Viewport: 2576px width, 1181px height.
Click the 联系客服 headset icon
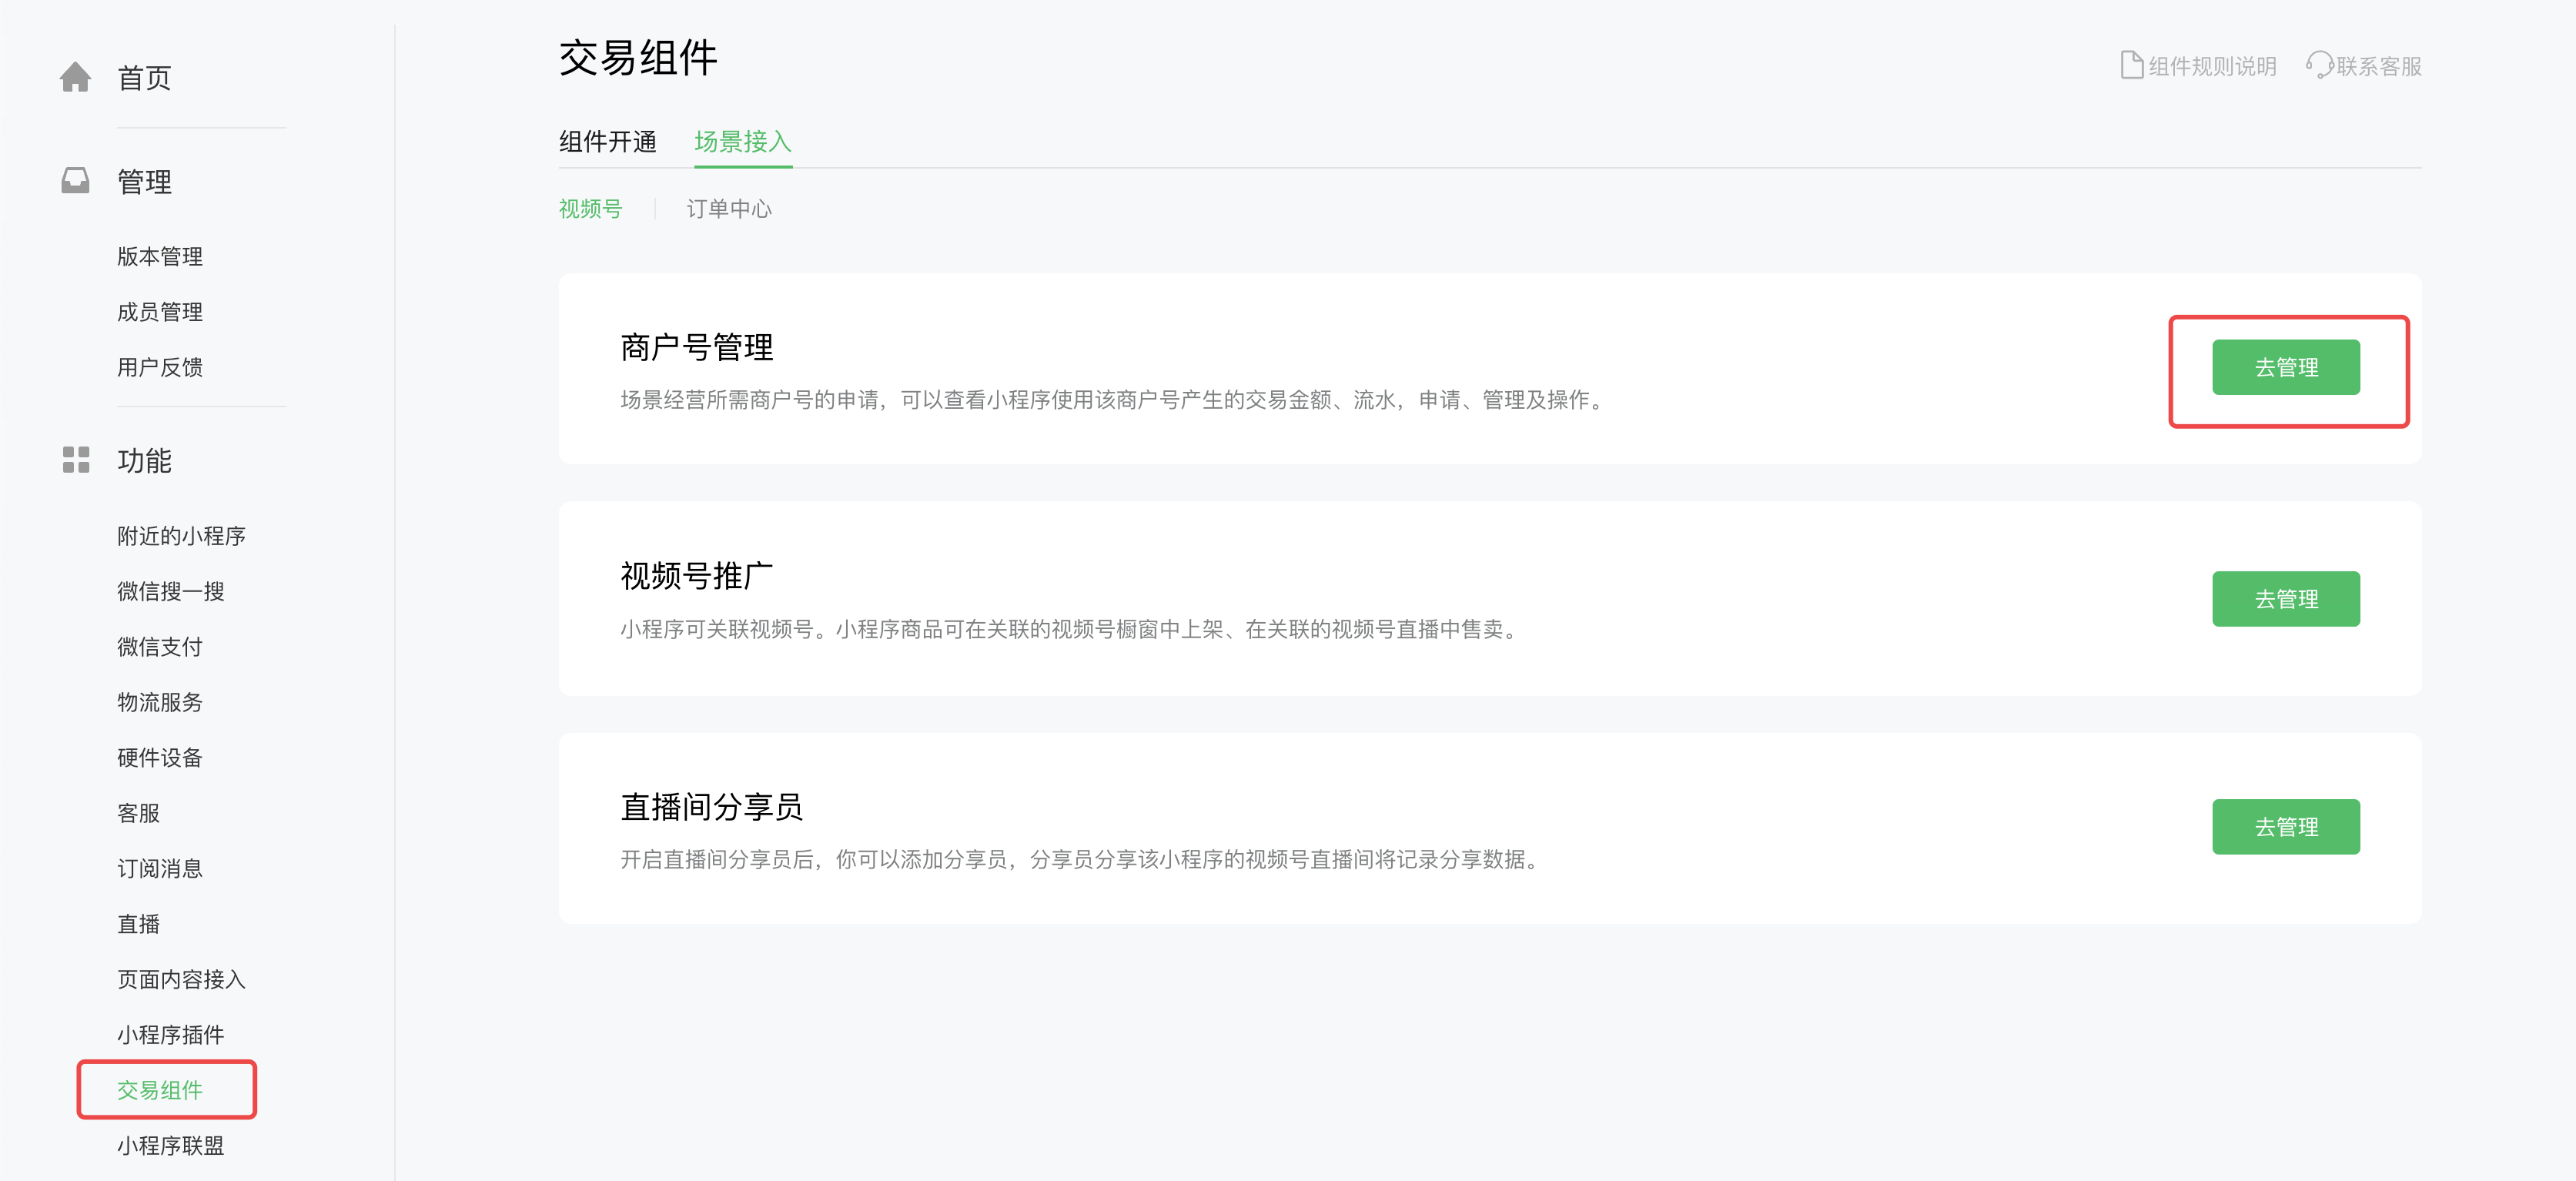coord(2318,66)
